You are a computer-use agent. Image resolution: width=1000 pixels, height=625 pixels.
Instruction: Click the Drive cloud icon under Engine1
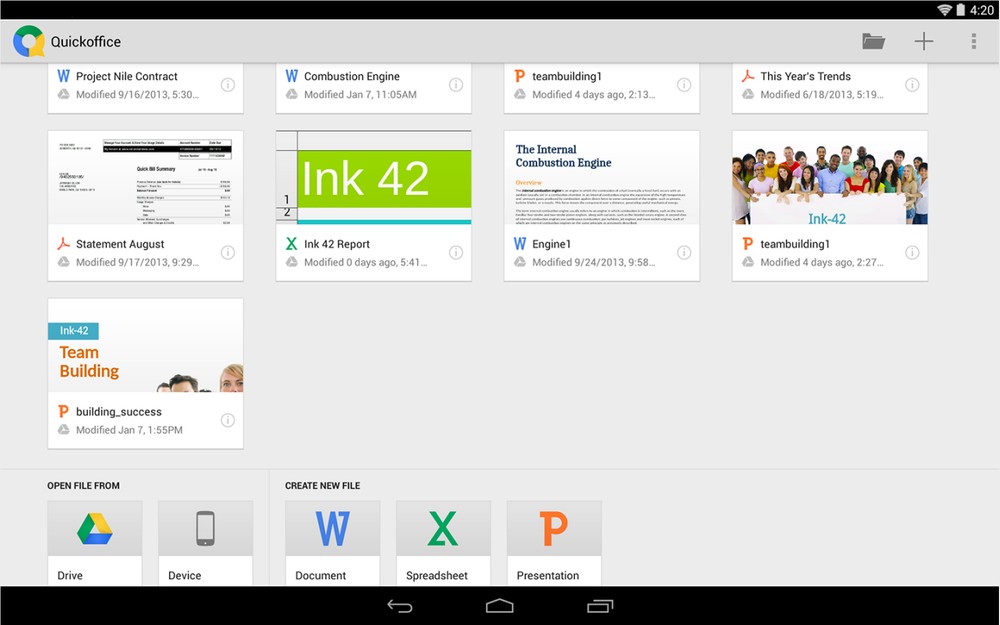click(520, 261)
